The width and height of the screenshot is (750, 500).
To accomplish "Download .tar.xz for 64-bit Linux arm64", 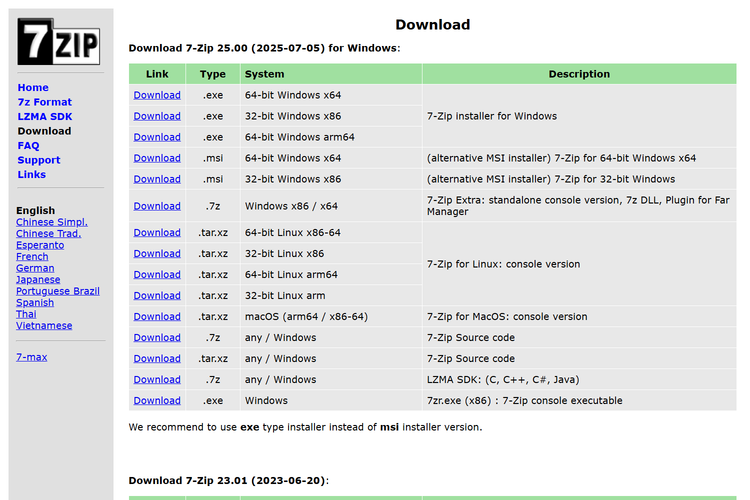I will [157, 275].
